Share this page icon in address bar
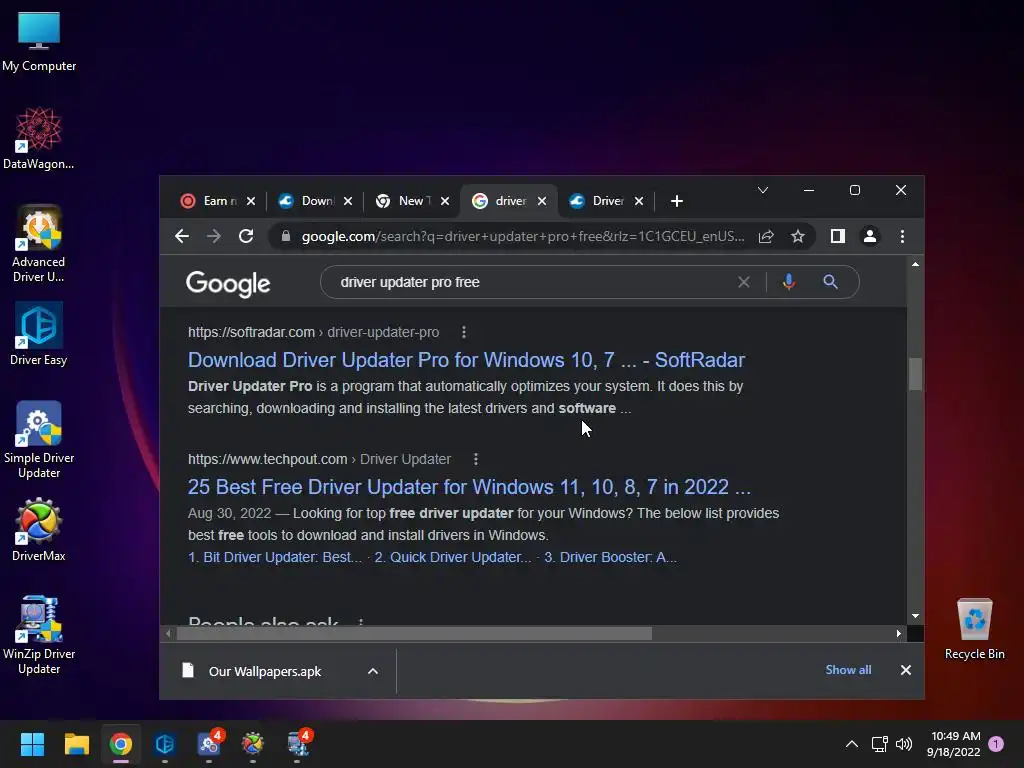Image resolution: width=1024 pixels, height=768 pixels. point(766,236)
